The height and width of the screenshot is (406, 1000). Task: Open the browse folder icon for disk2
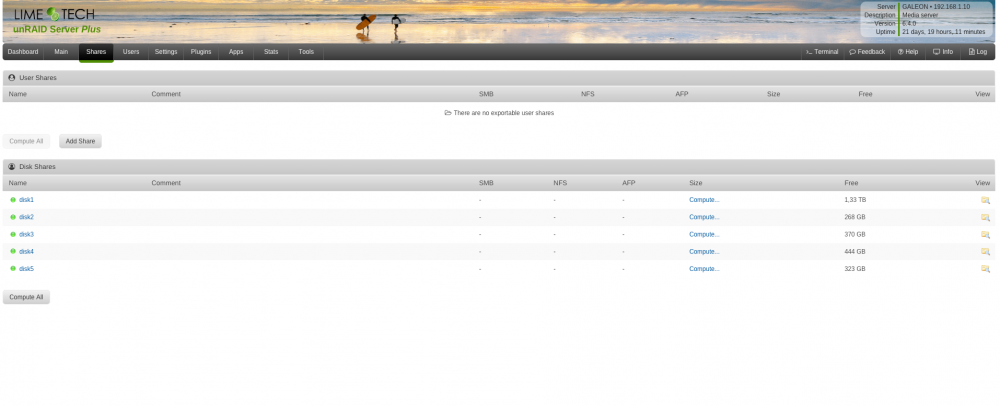coord(985,217)
